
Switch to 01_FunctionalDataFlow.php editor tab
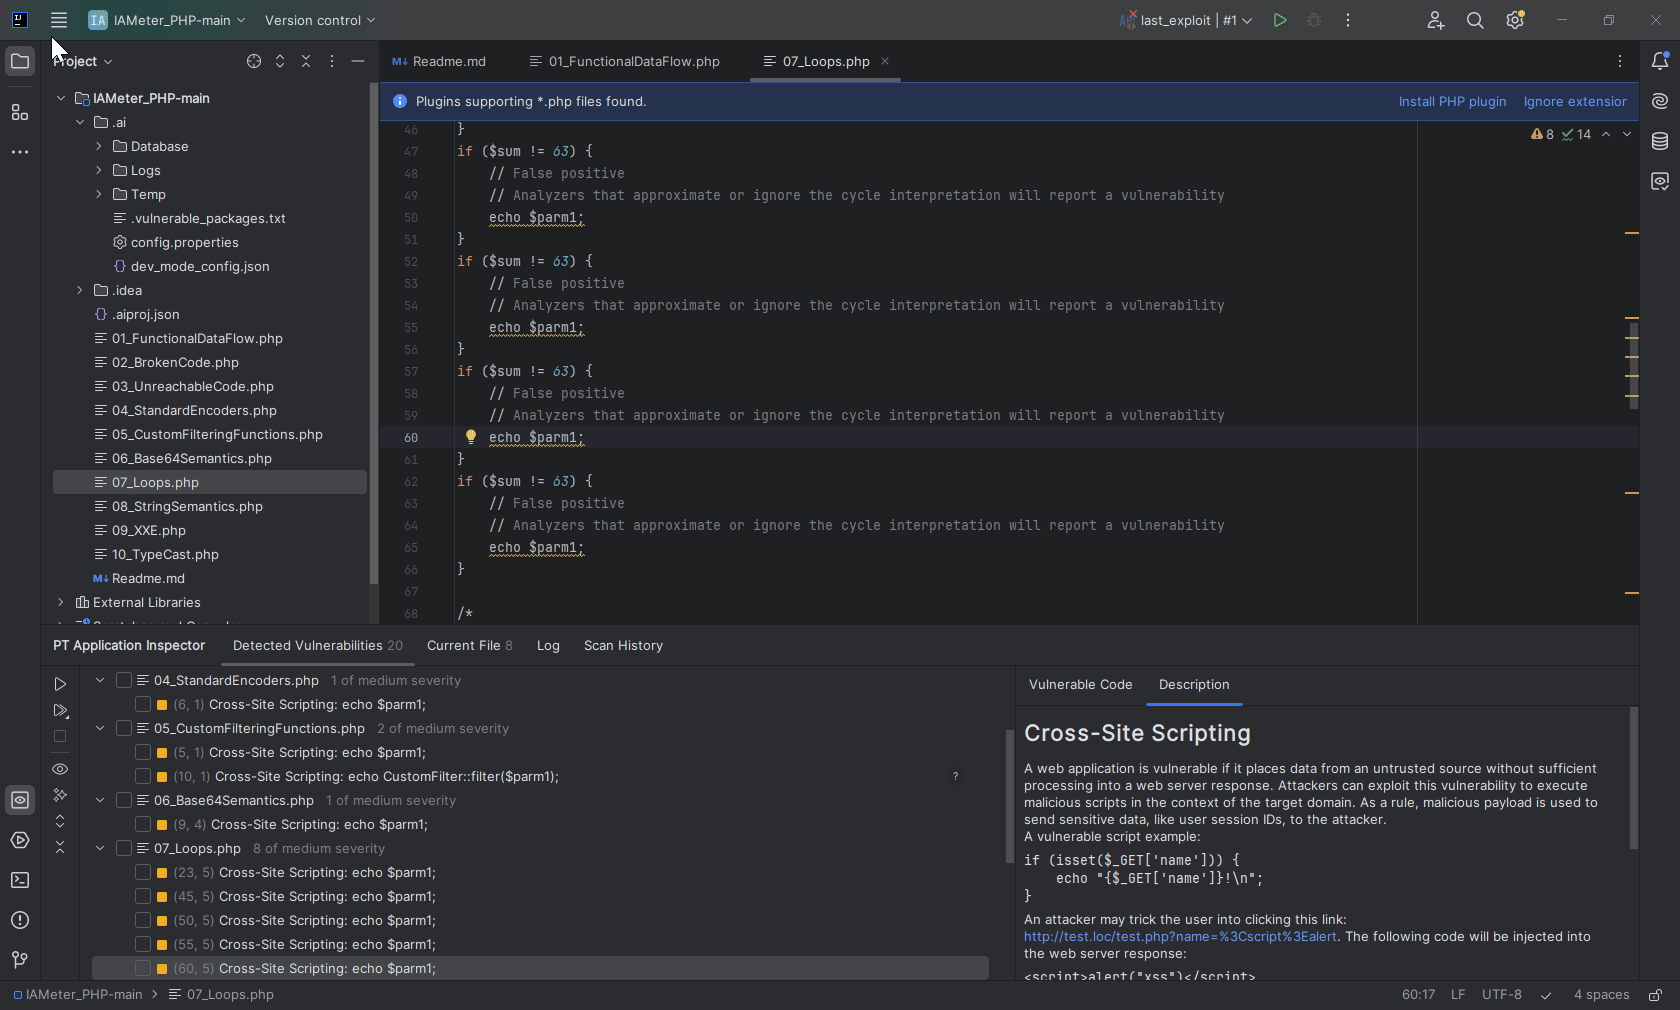coord(625,62)
